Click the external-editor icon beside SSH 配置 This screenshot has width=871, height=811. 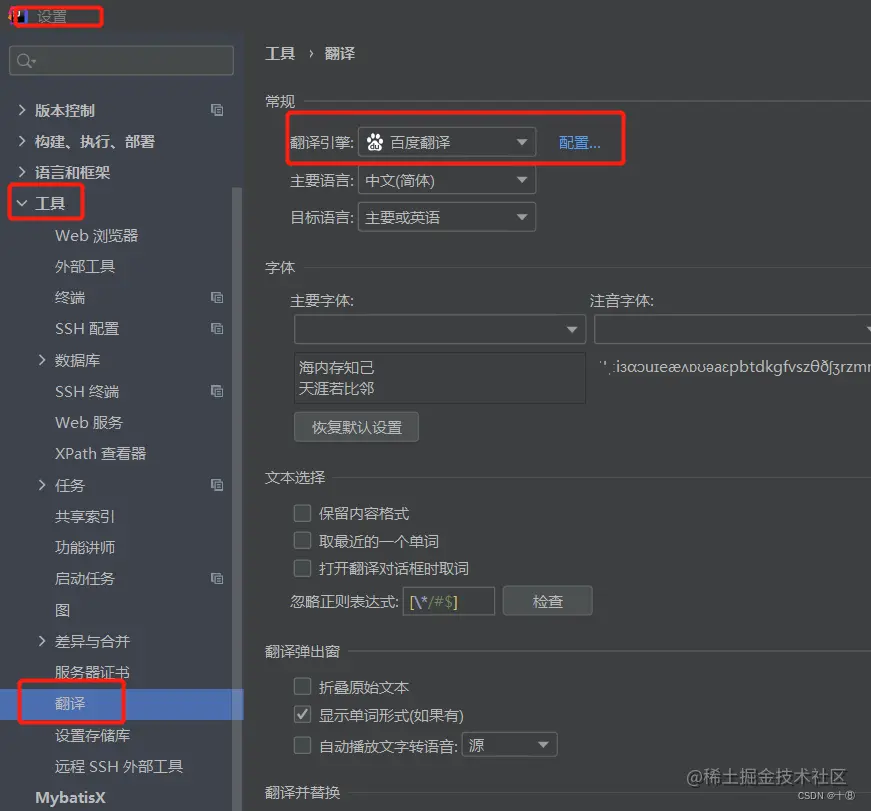point(217,328)
